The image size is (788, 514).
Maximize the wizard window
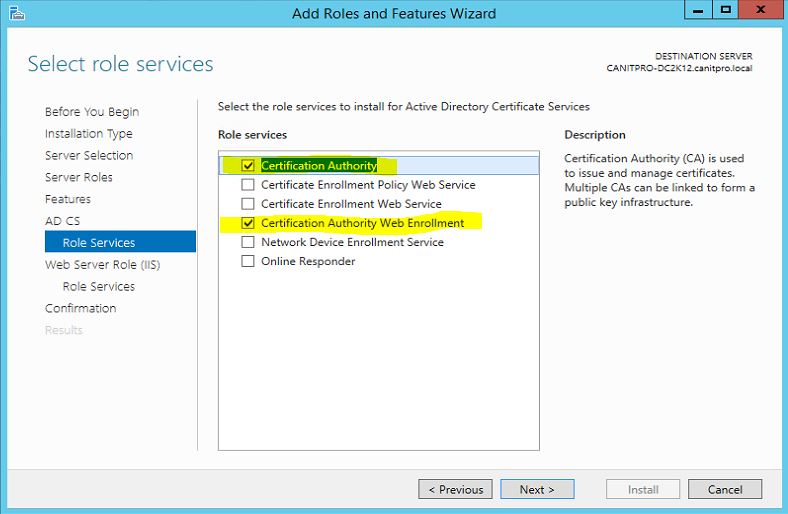[x=725, y=10]
